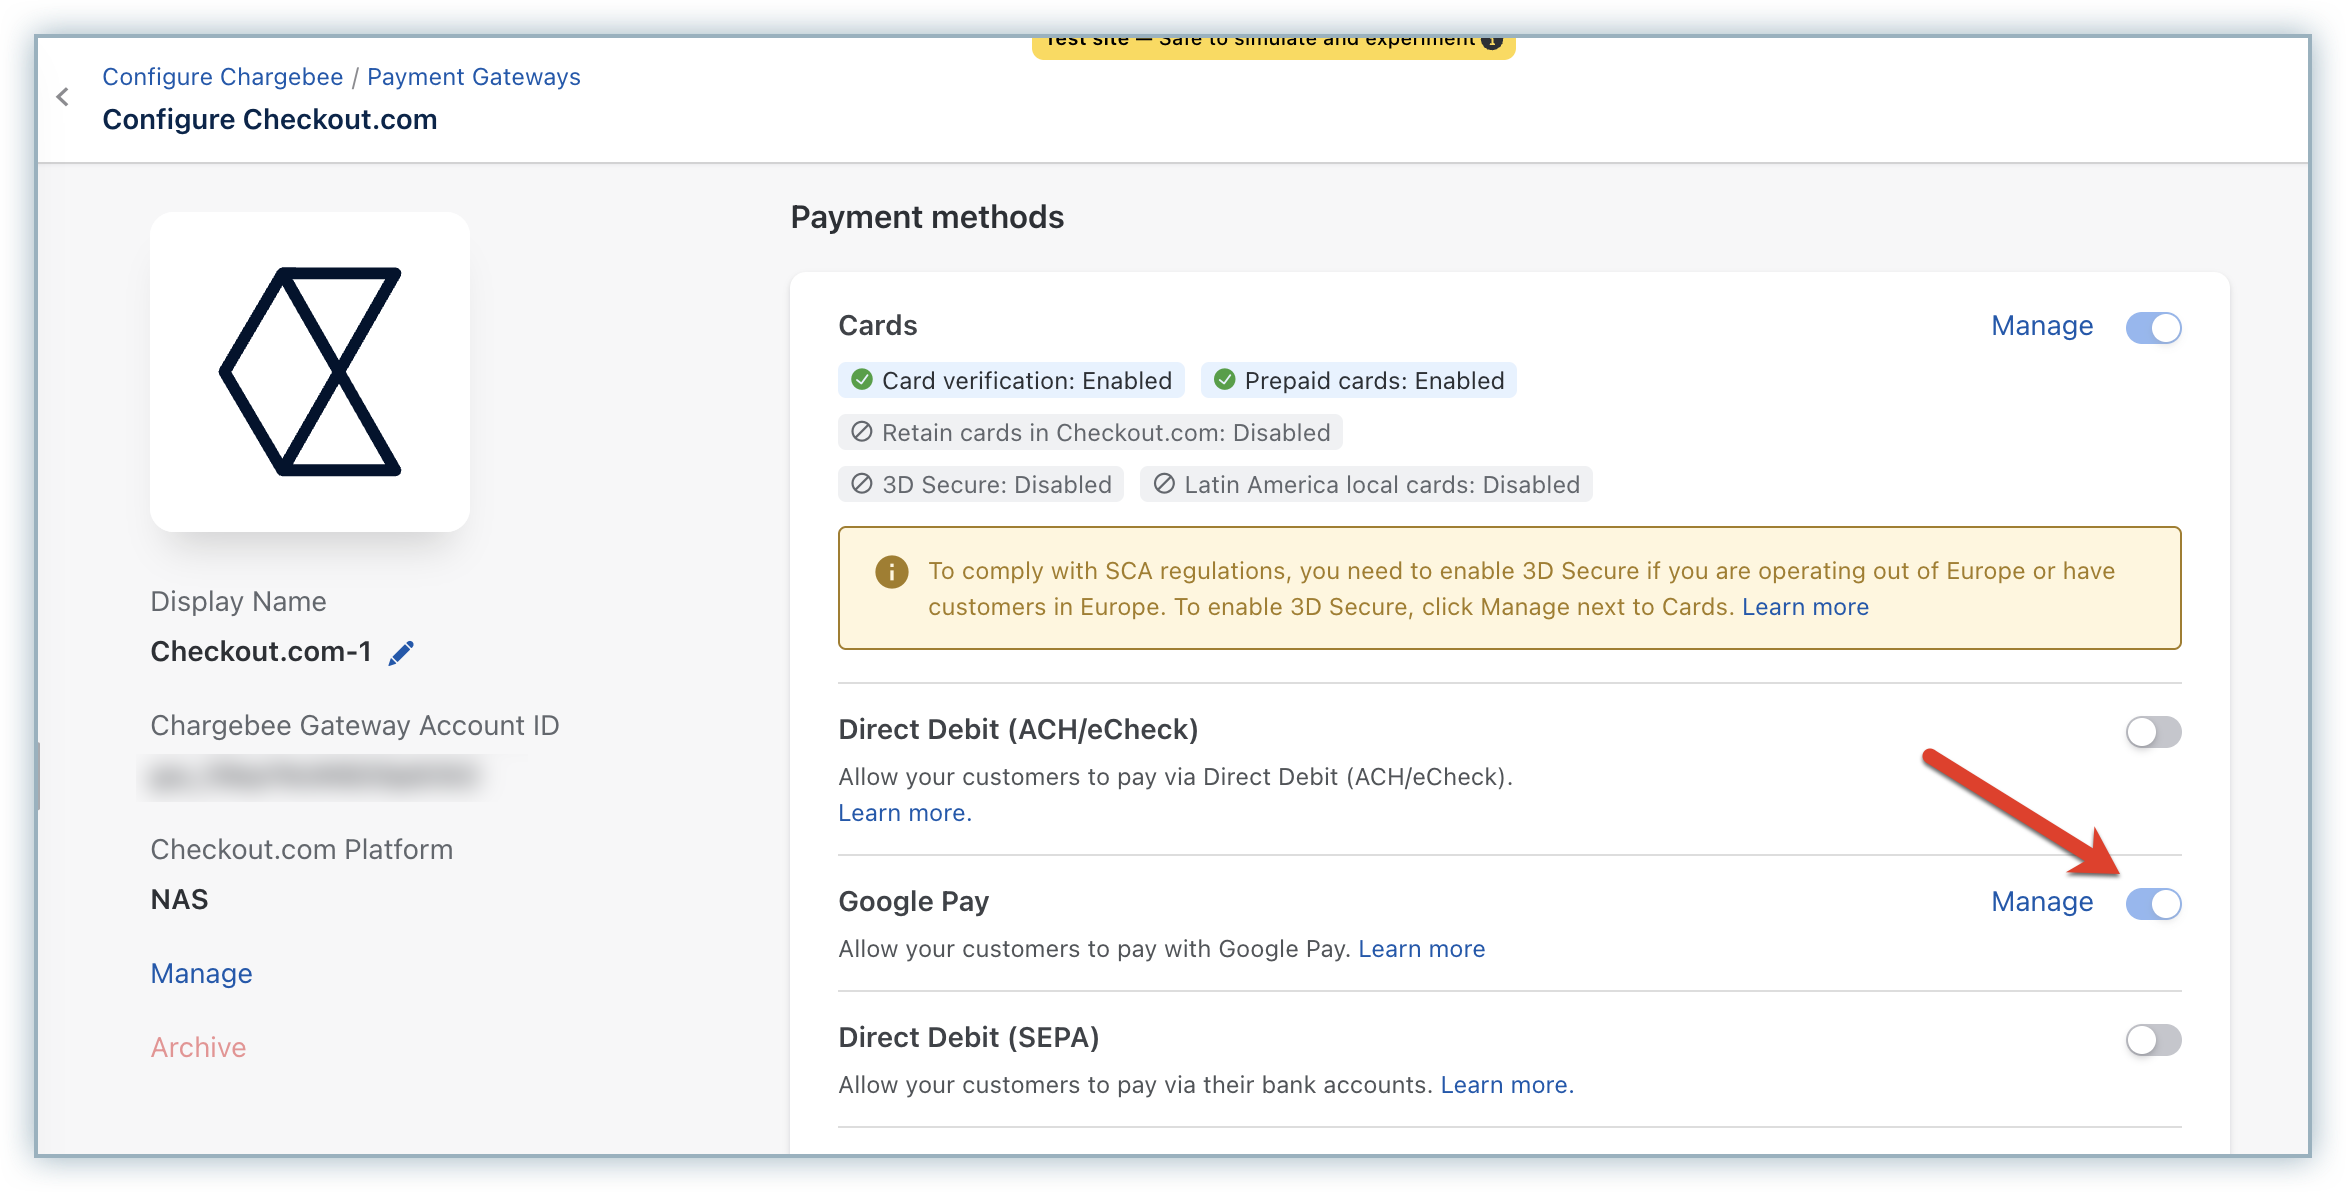Click the Payment methods heading
Viewport: 2346px width, 1192px height.
click(x=927, y=217)
